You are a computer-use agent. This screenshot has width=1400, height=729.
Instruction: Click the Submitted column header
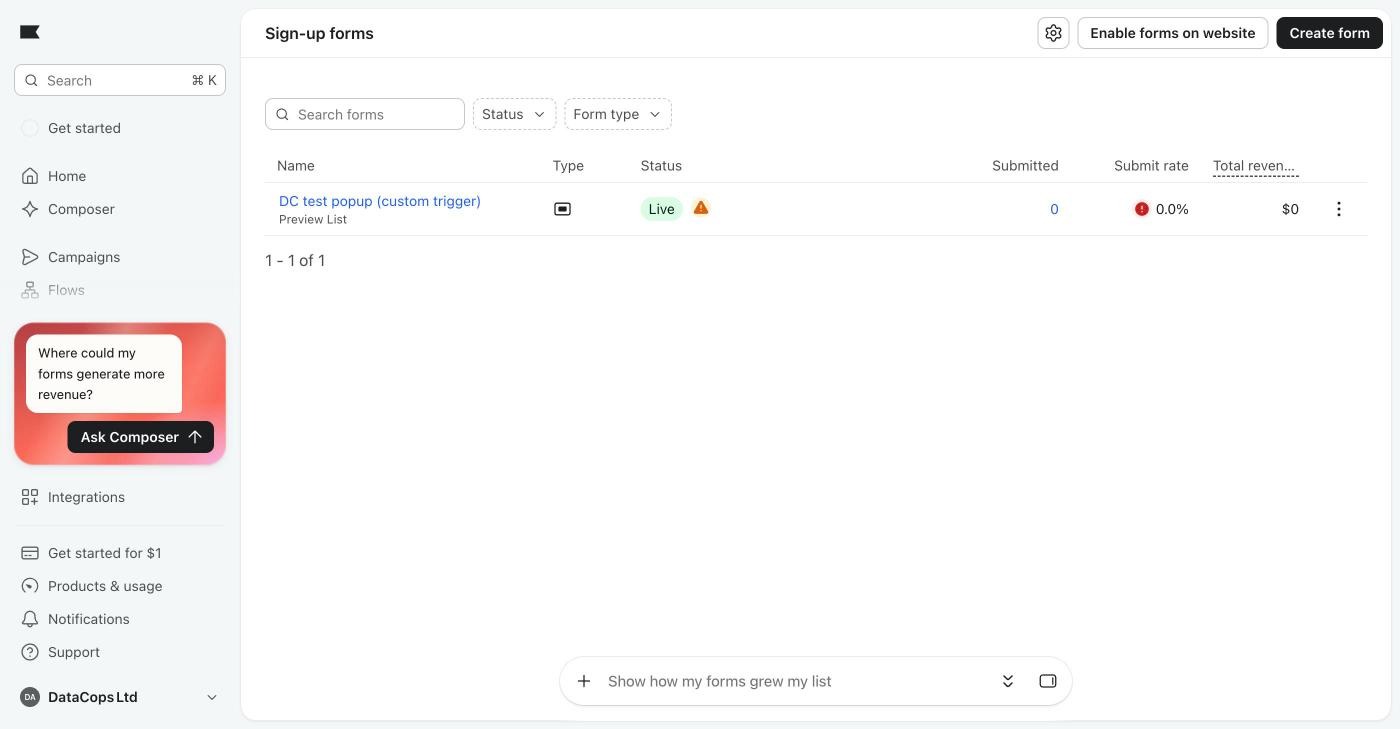click(1025, 166)
